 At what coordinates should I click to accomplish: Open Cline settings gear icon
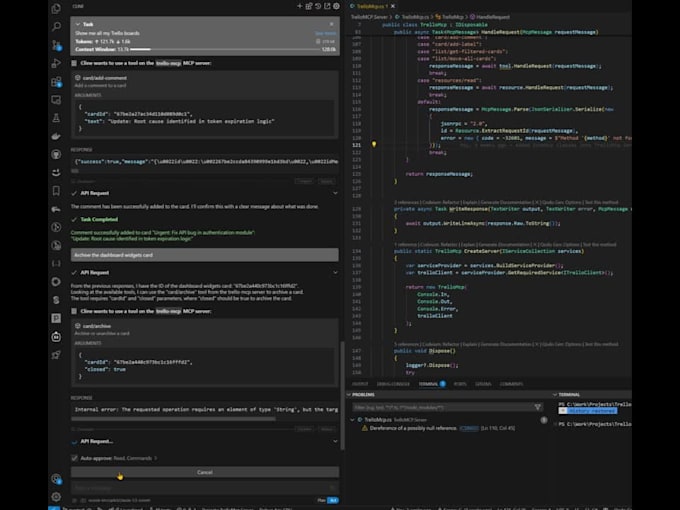point(336,6)
